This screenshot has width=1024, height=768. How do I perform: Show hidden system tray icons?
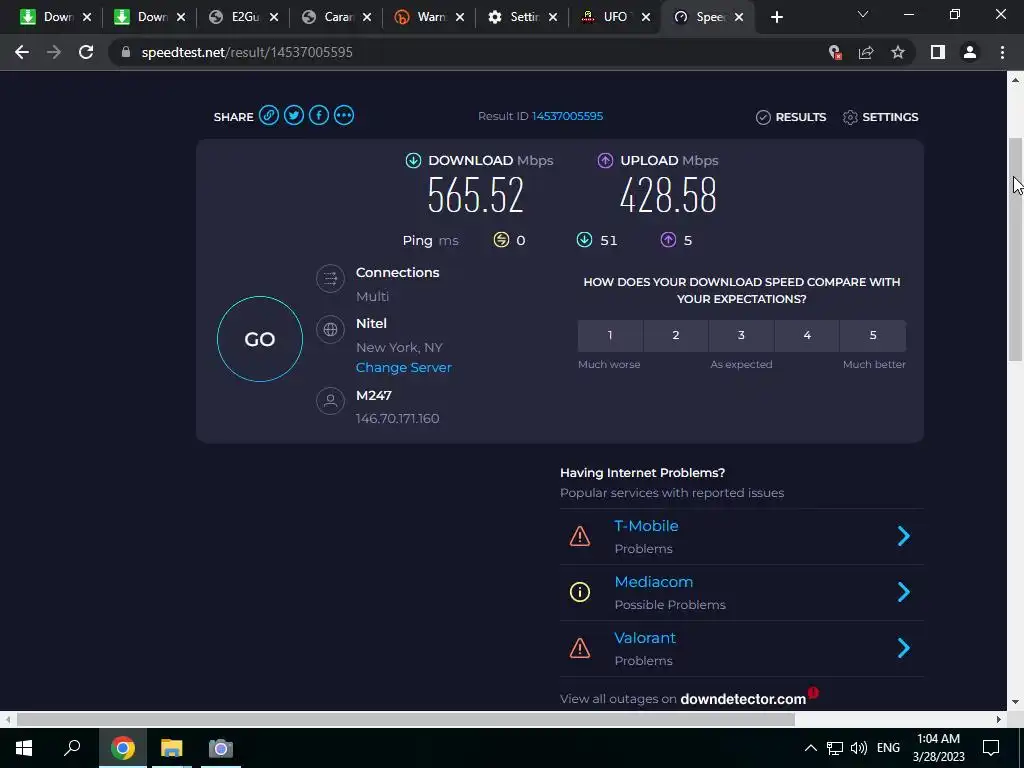pos(810,748)
